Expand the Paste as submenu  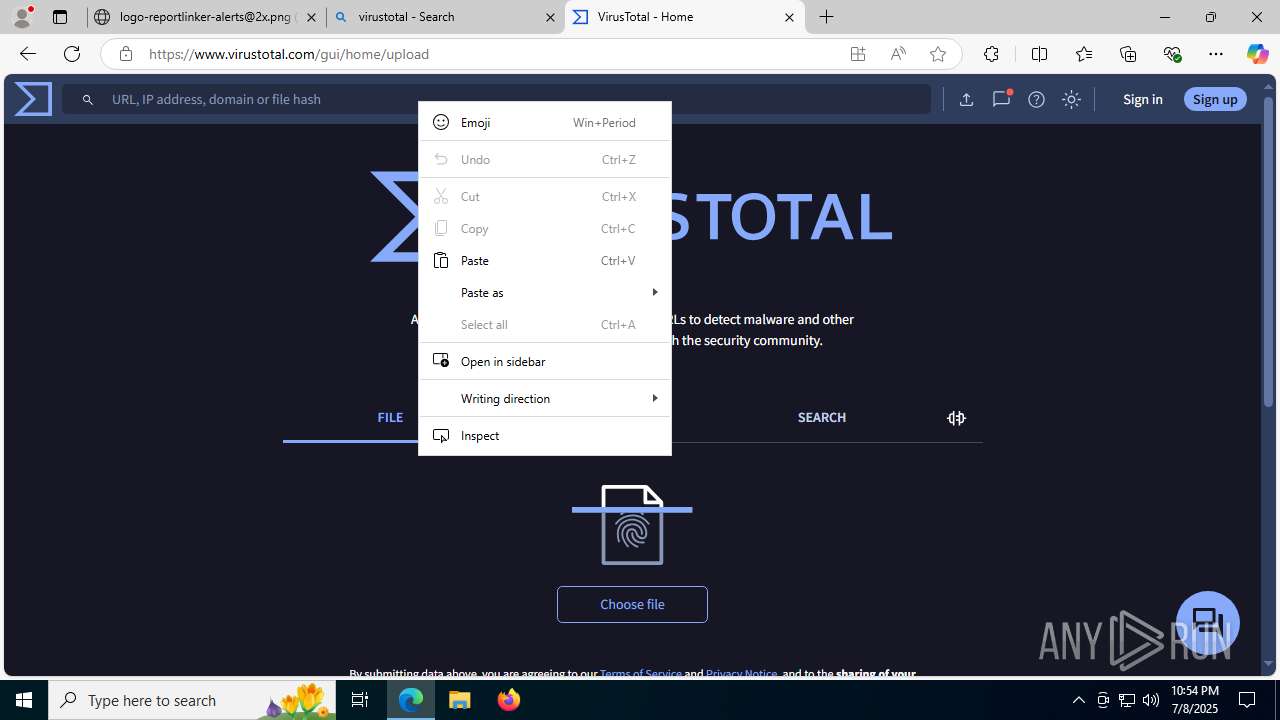coord(544,292)
